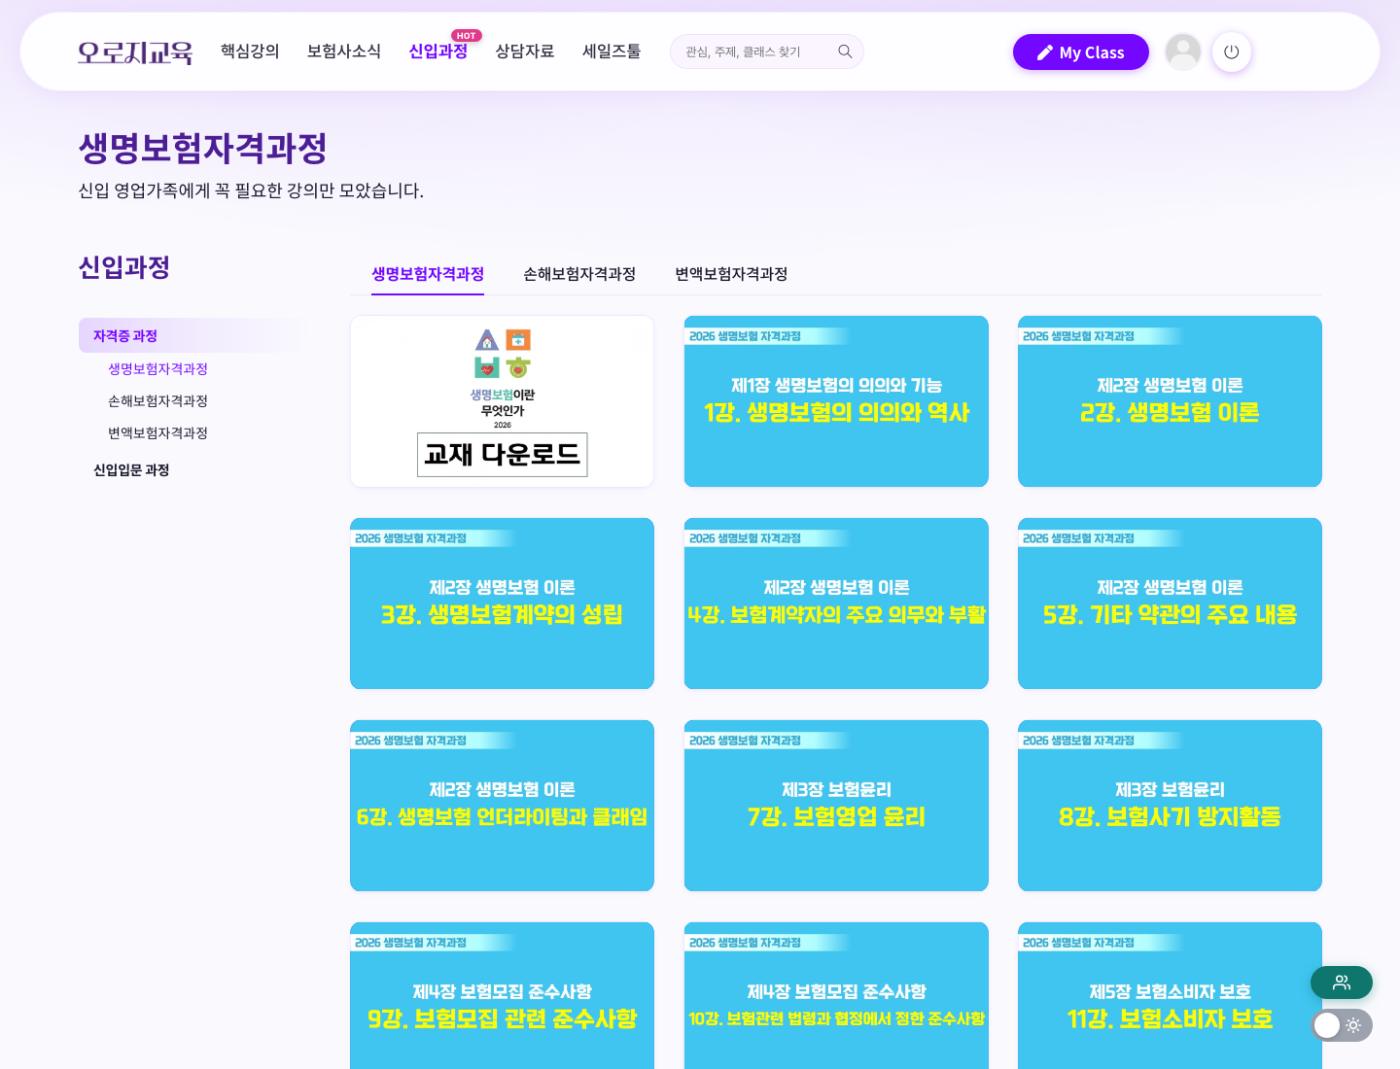Open the 교재 다운로드 card
Viewport: 1400px width, 1069px height.
(x=502, y=402)
